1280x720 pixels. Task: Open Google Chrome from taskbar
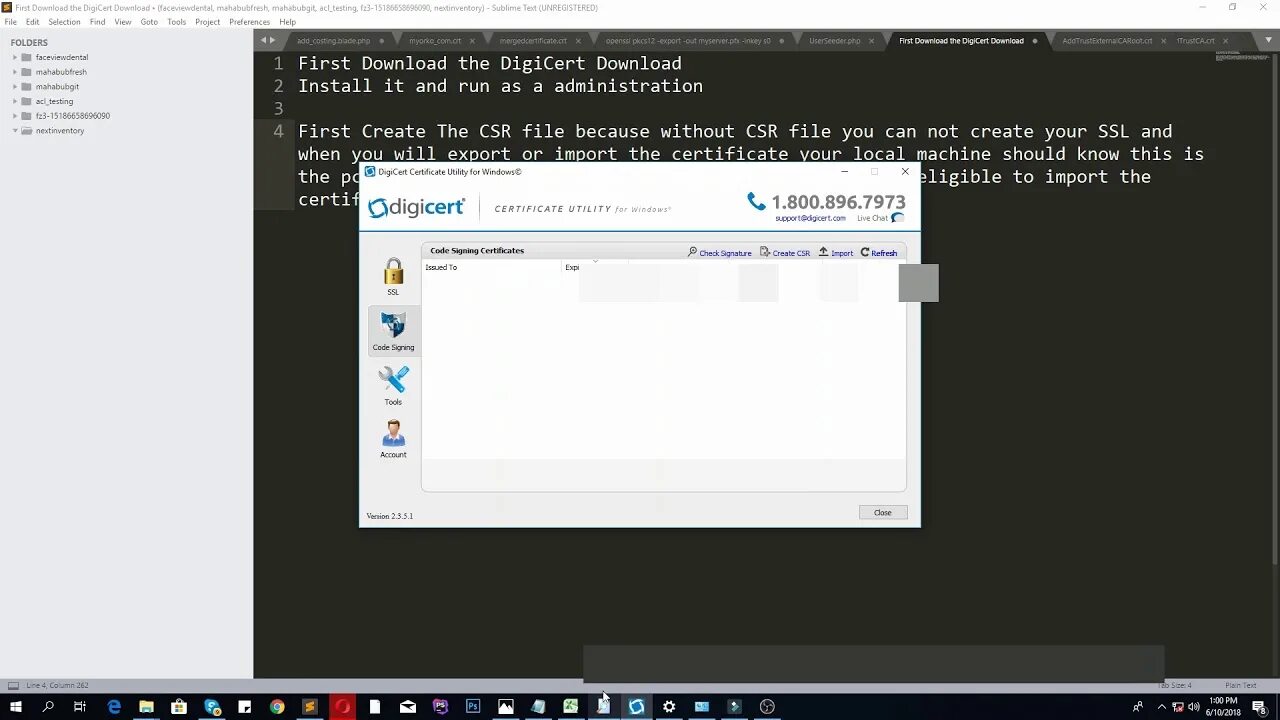tap(277, 706)
